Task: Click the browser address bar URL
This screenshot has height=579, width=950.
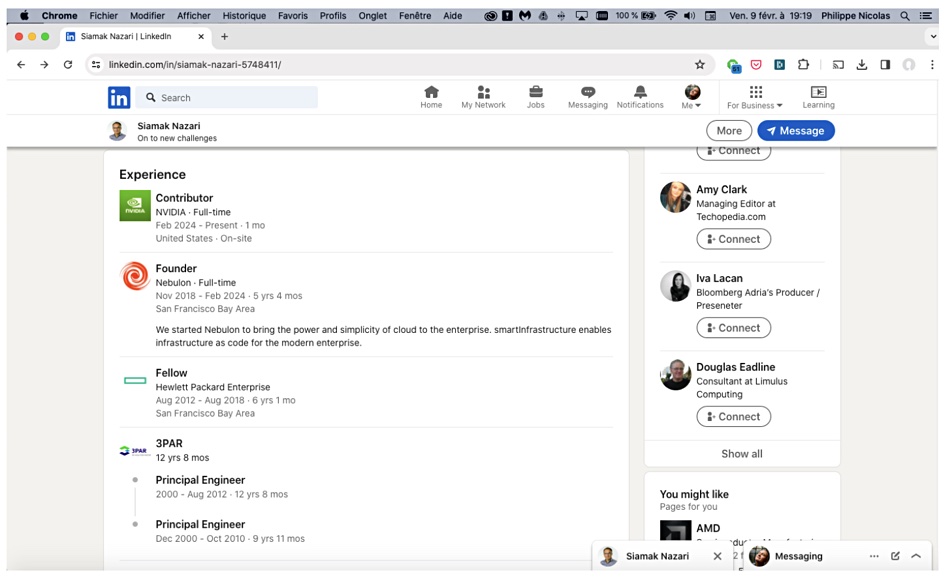Action: pos(194,64)
